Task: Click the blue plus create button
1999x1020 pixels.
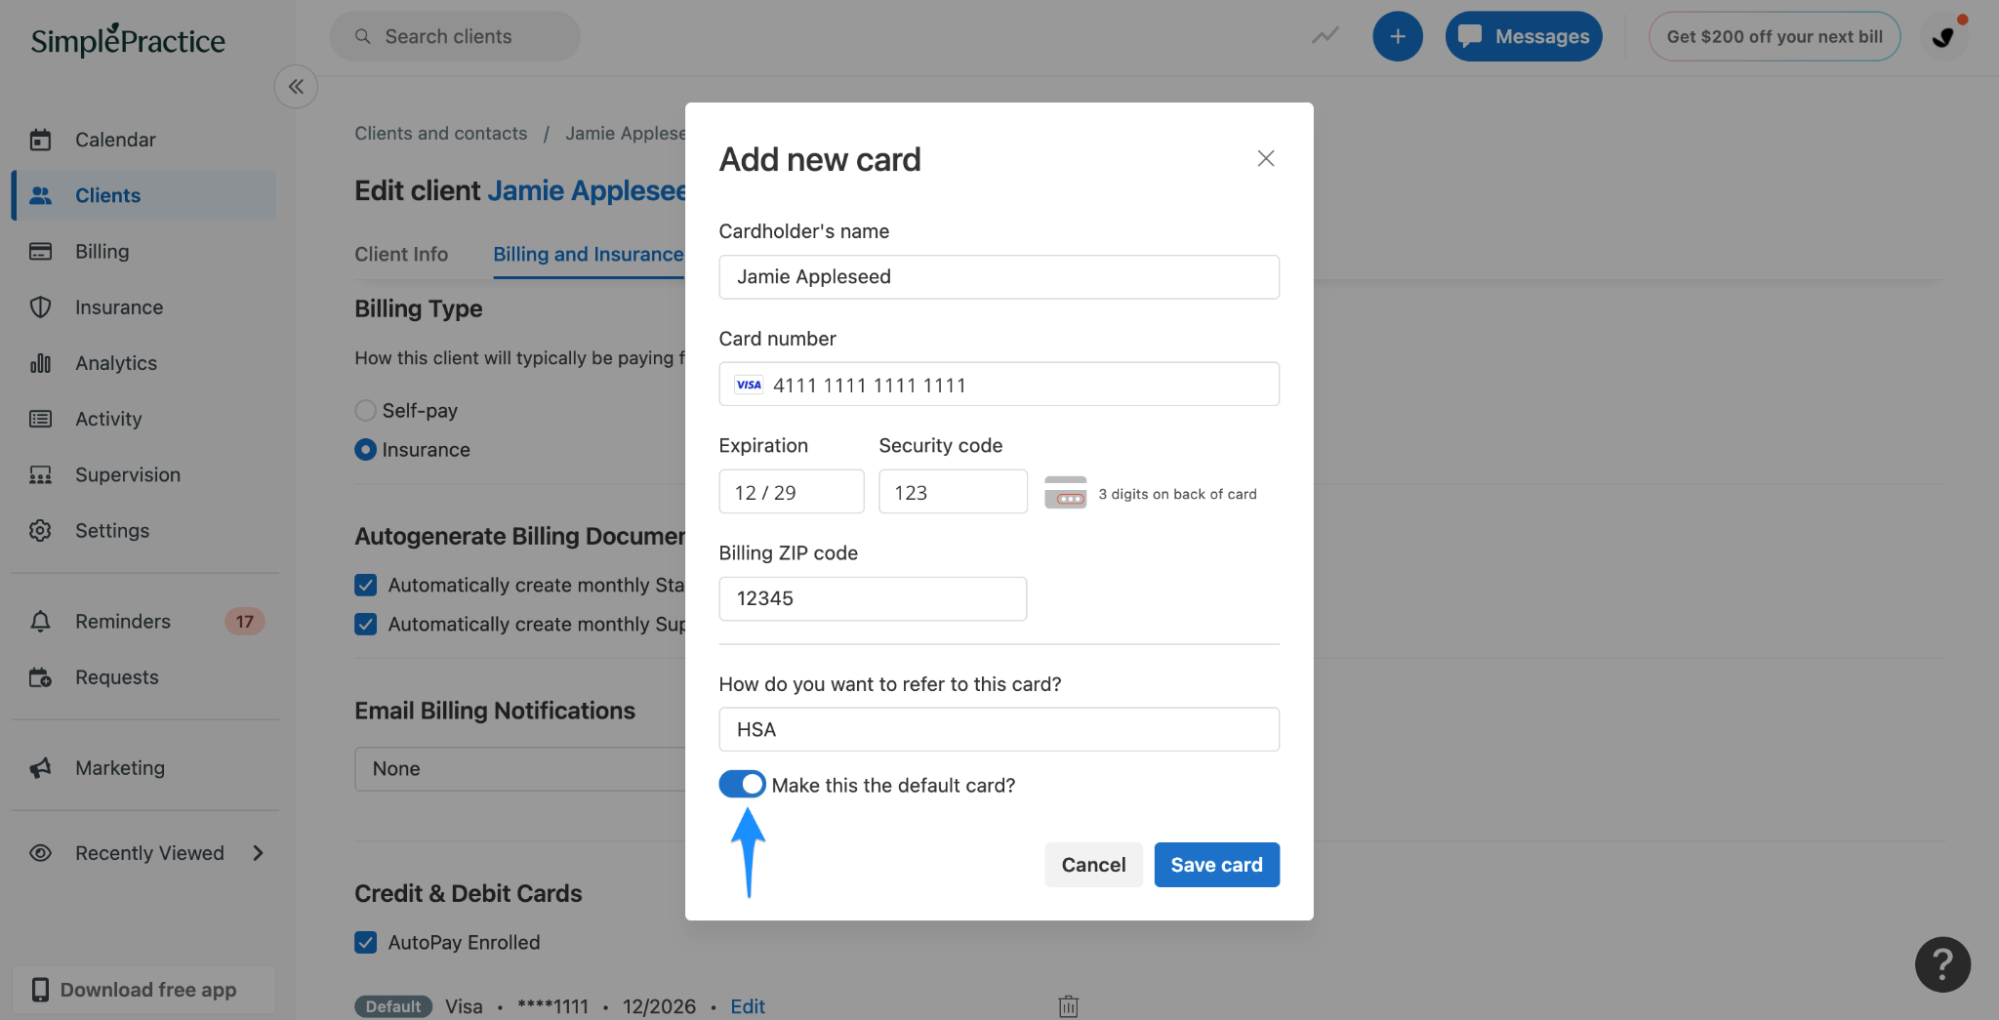Action: tap(1397, 37)
